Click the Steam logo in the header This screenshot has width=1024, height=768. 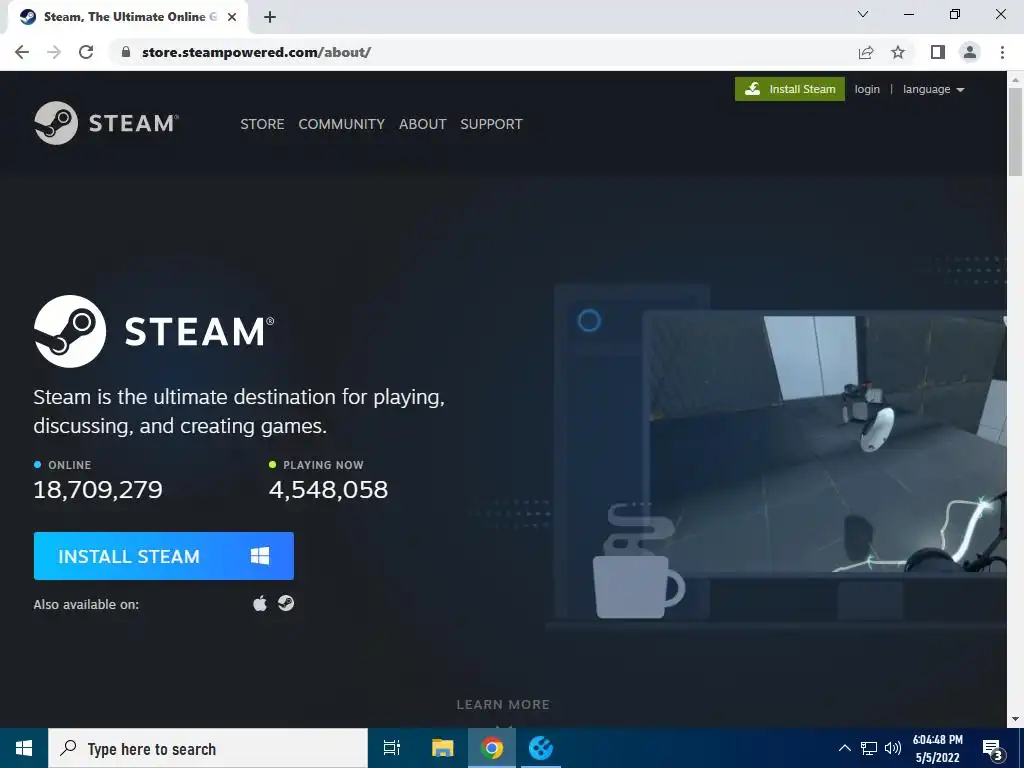[x=106, y=123]
